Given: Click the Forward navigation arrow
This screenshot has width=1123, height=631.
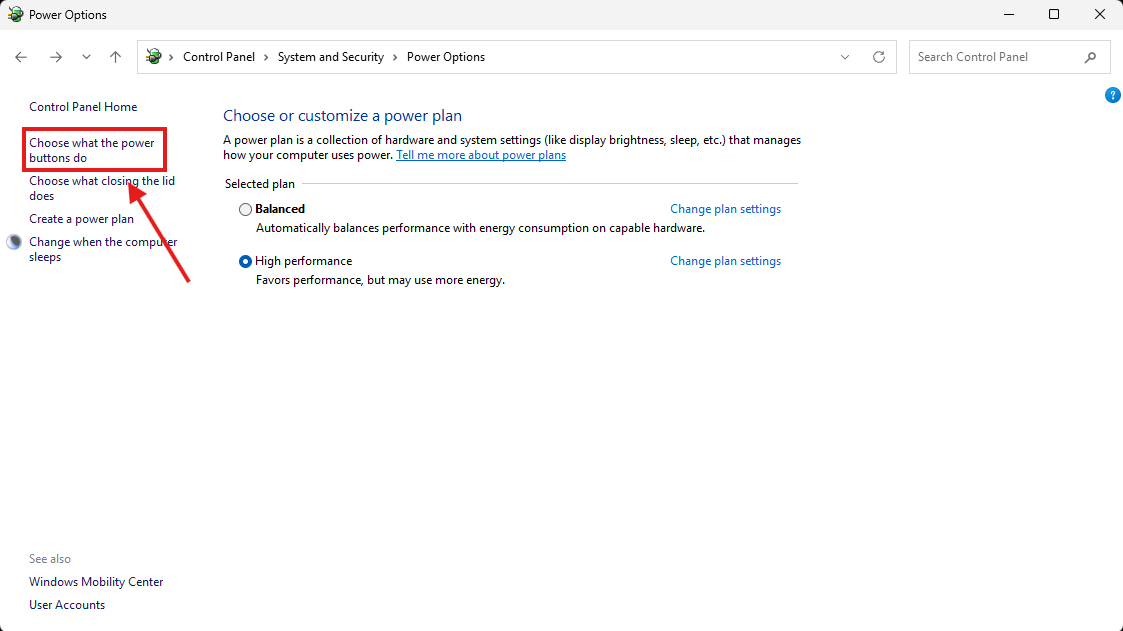Looking at the screenshot, I should pos(56,57).
